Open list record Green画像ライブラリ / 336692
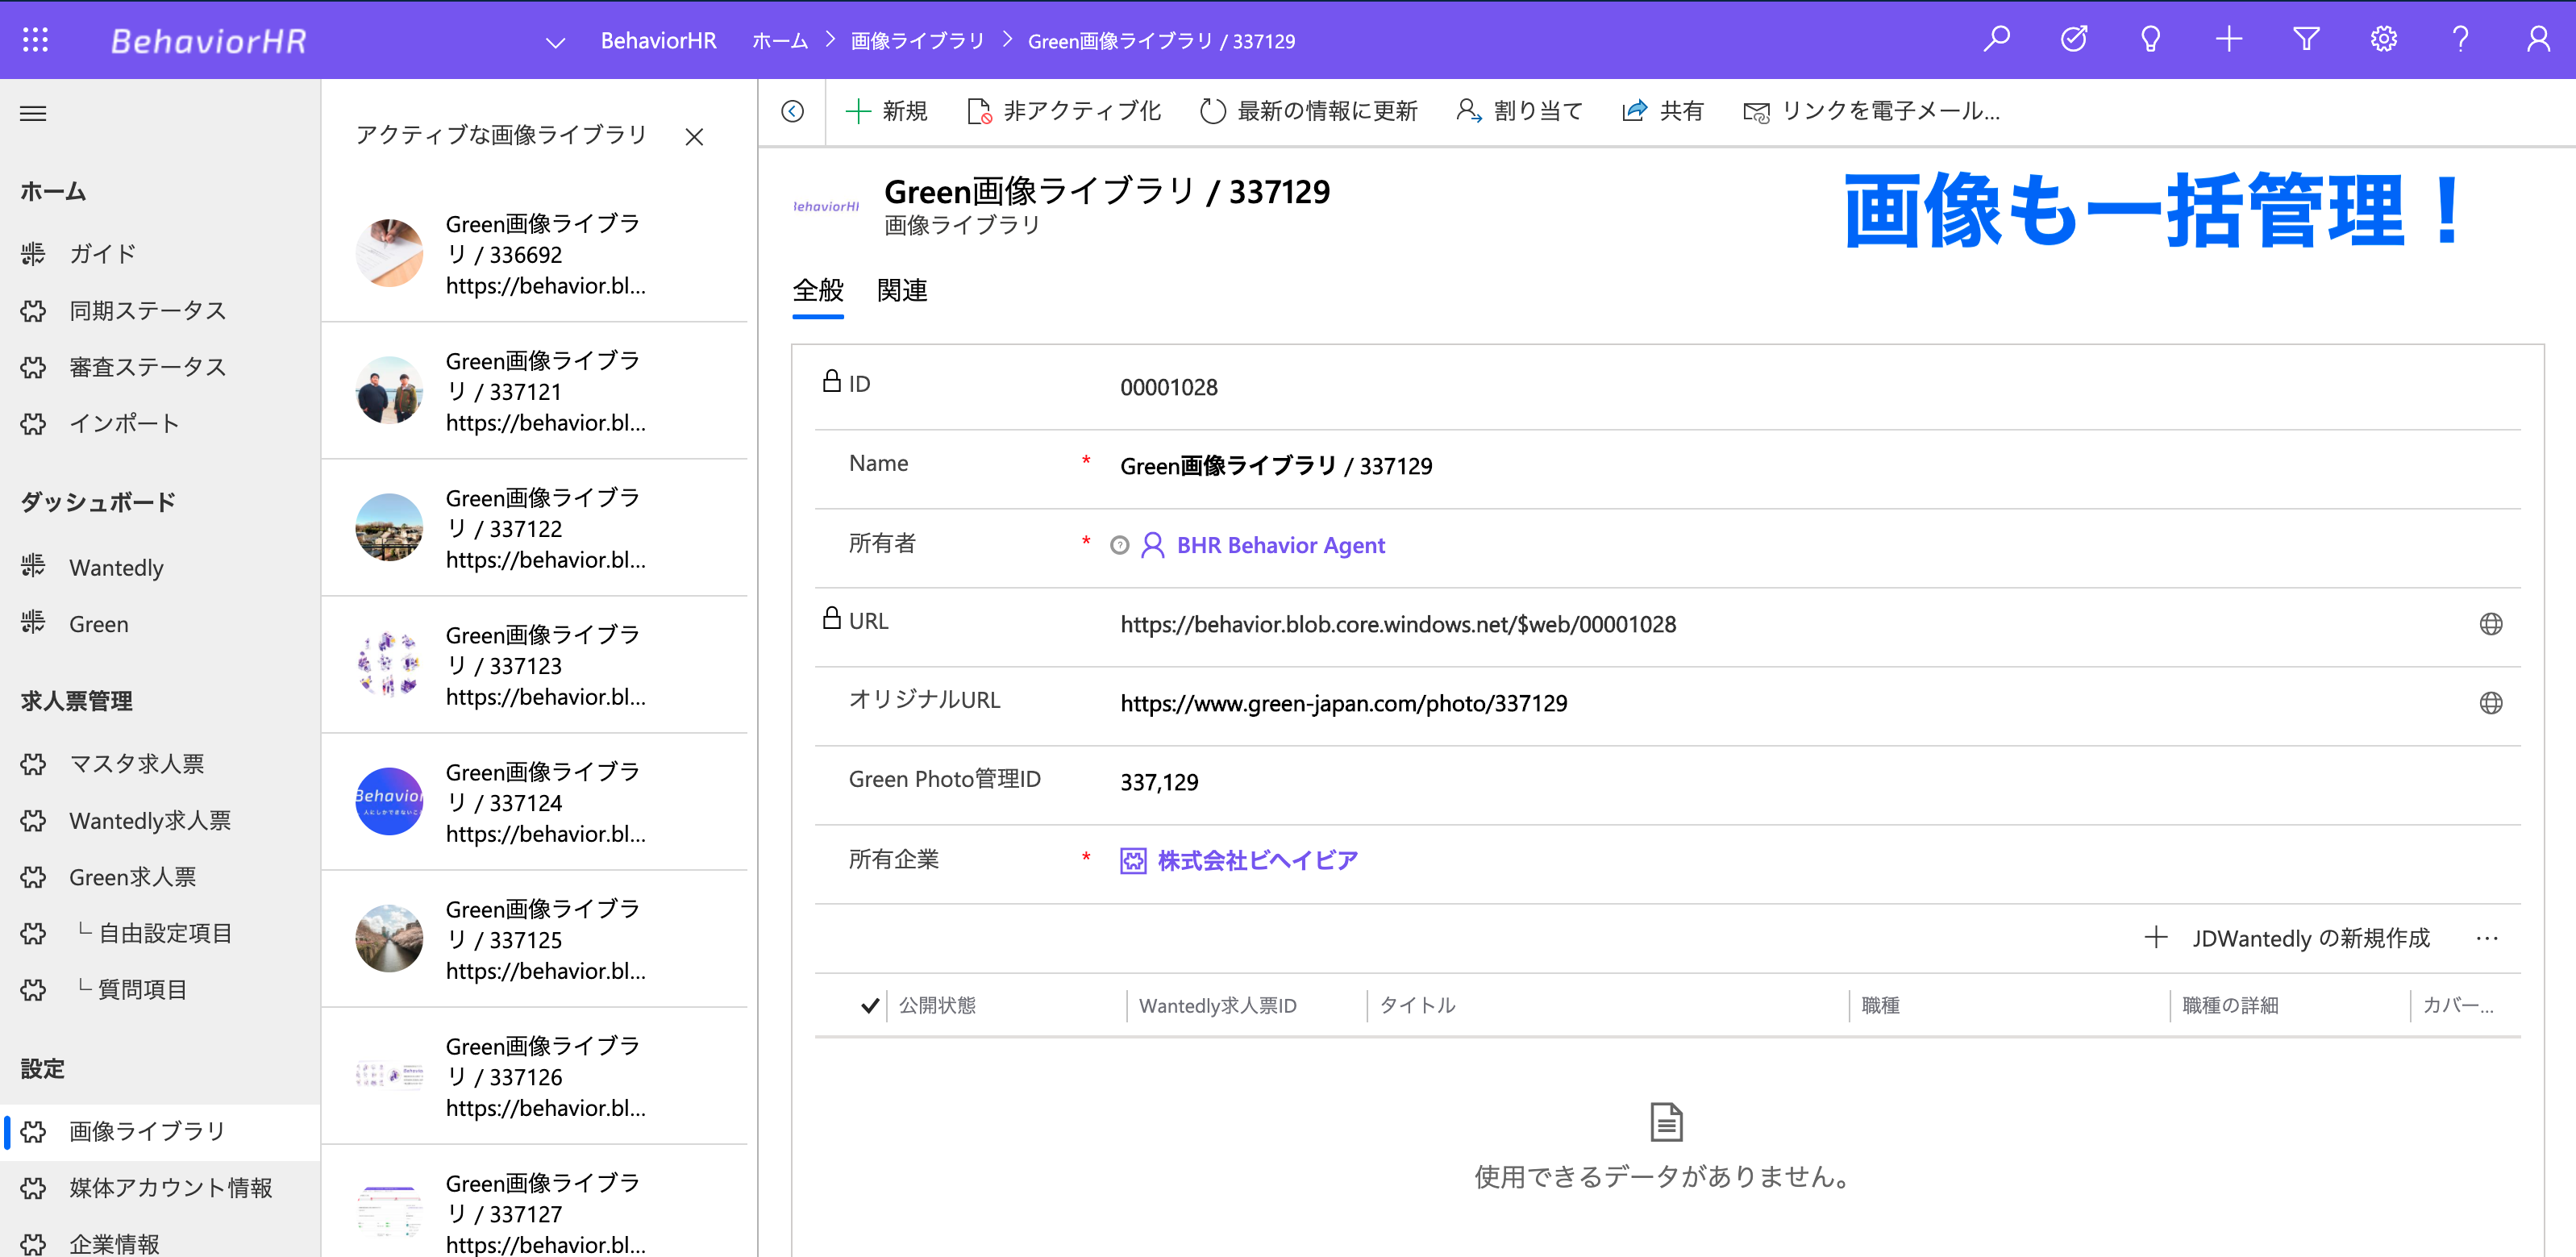 click(534, 254)
